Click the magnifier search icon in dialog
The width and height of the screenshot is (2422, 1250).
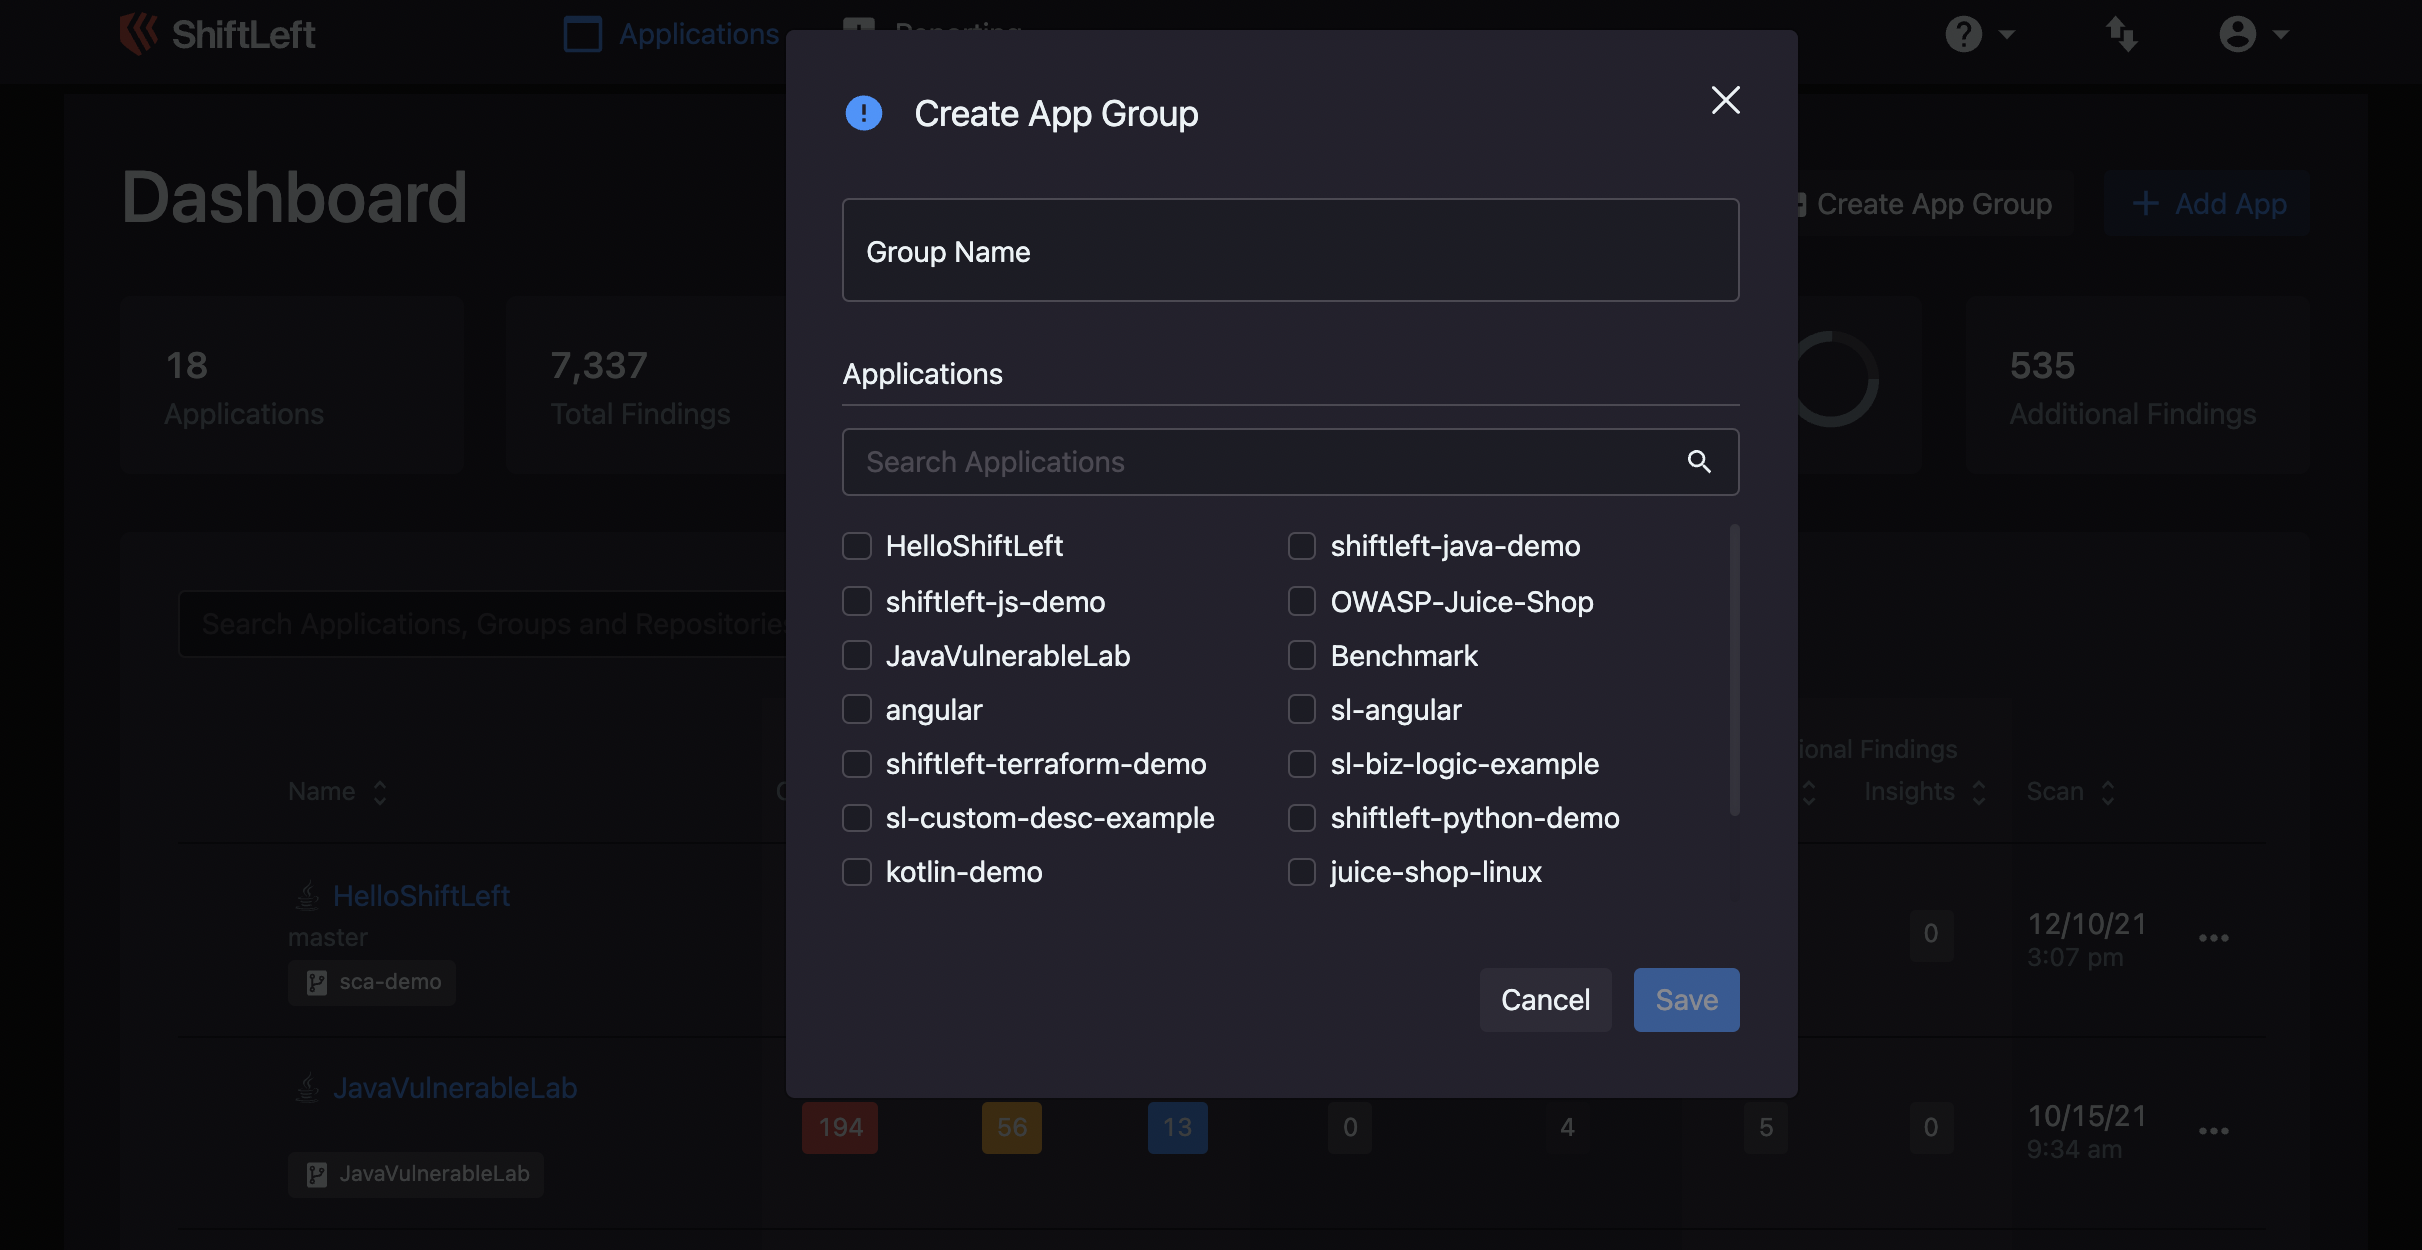(x=1699, y=462)
